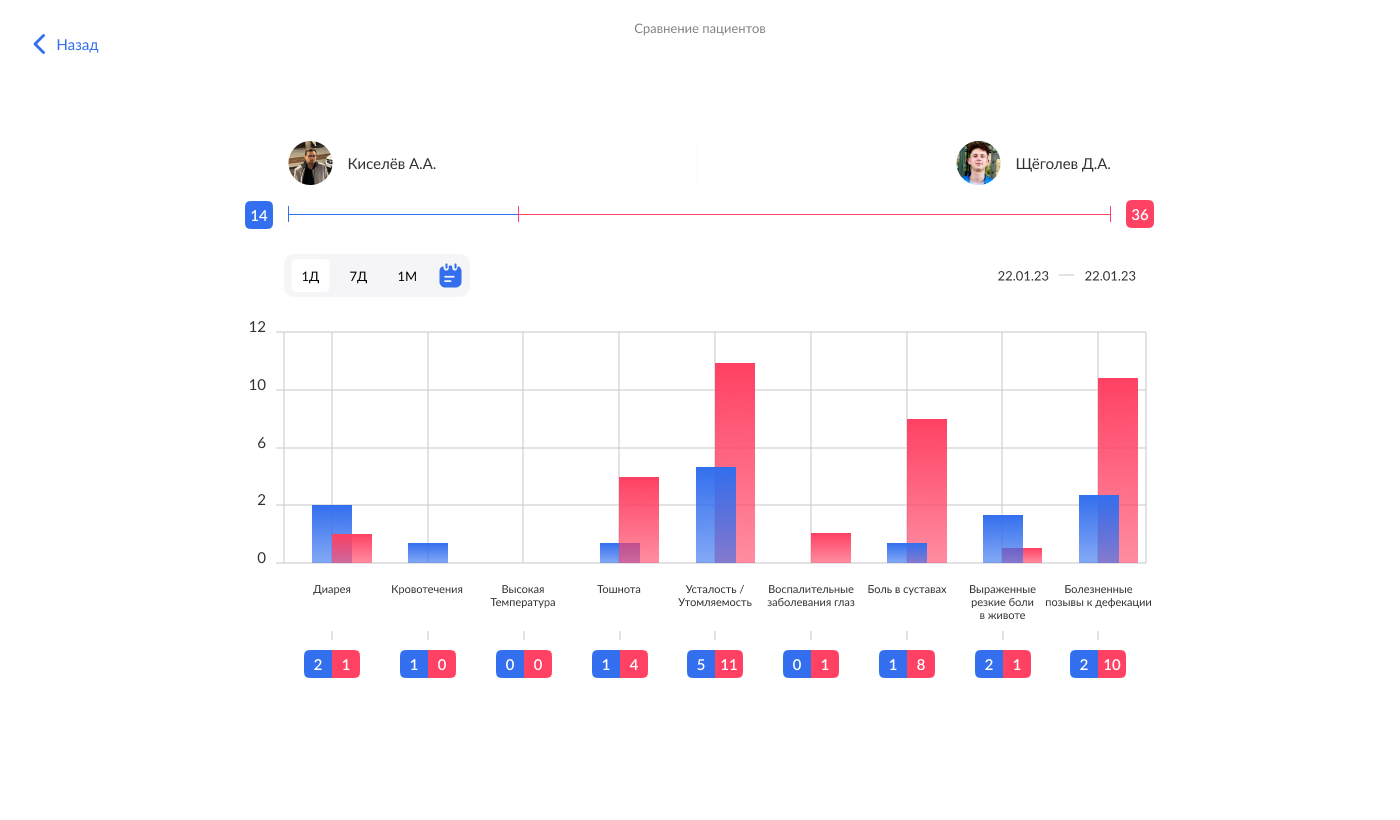Click the blue-red junction on comparison line
Image resolution: width=1400 pixels, height=820 pixels.
click(518, 214)
